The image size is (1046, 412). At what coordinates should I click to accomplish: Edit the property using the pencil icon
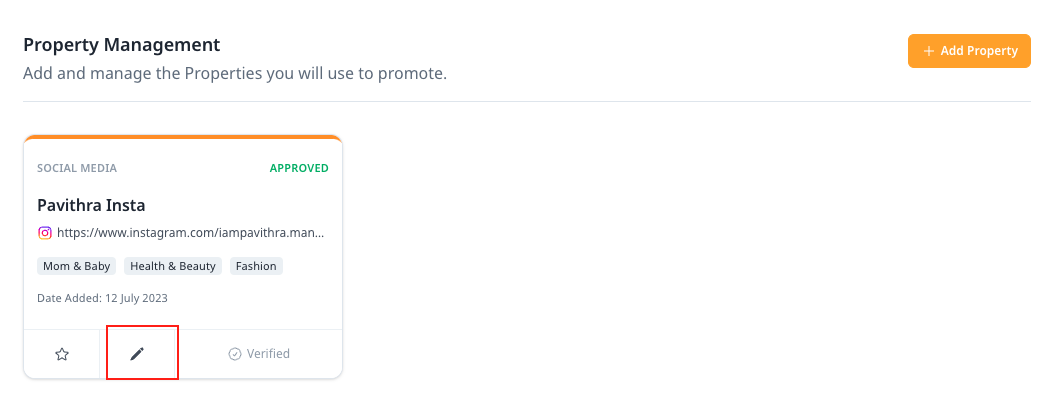[137, 354]
